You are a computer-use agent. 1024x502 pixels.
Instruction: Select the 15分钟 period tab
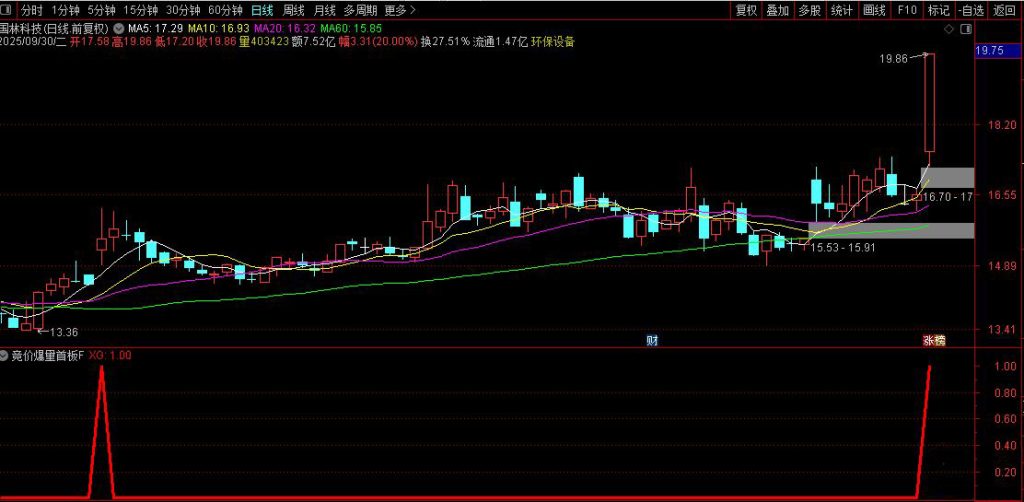pos(140,10)
